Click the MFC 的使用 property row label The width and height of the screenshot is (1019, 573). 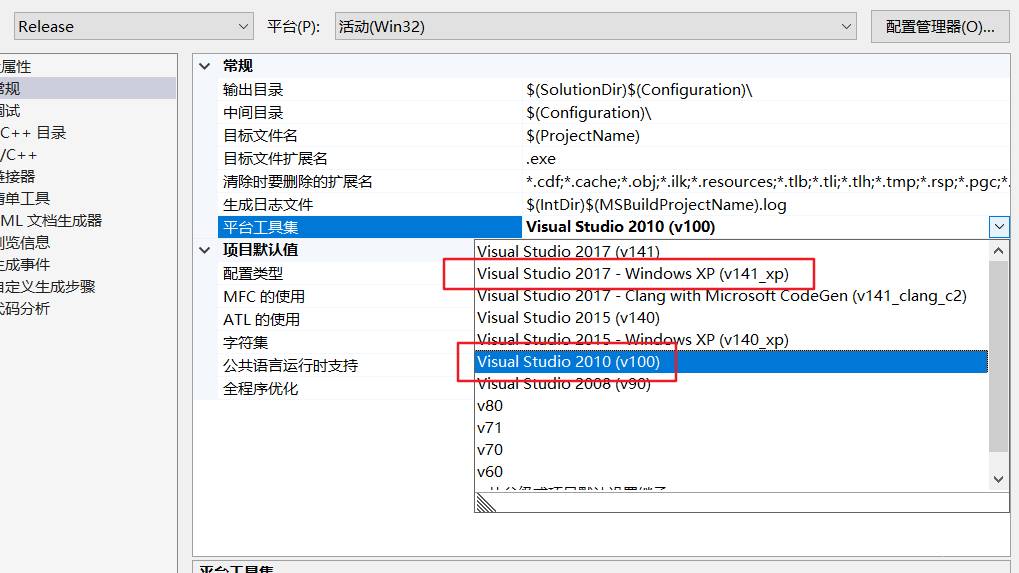click(x=264, y=296)
